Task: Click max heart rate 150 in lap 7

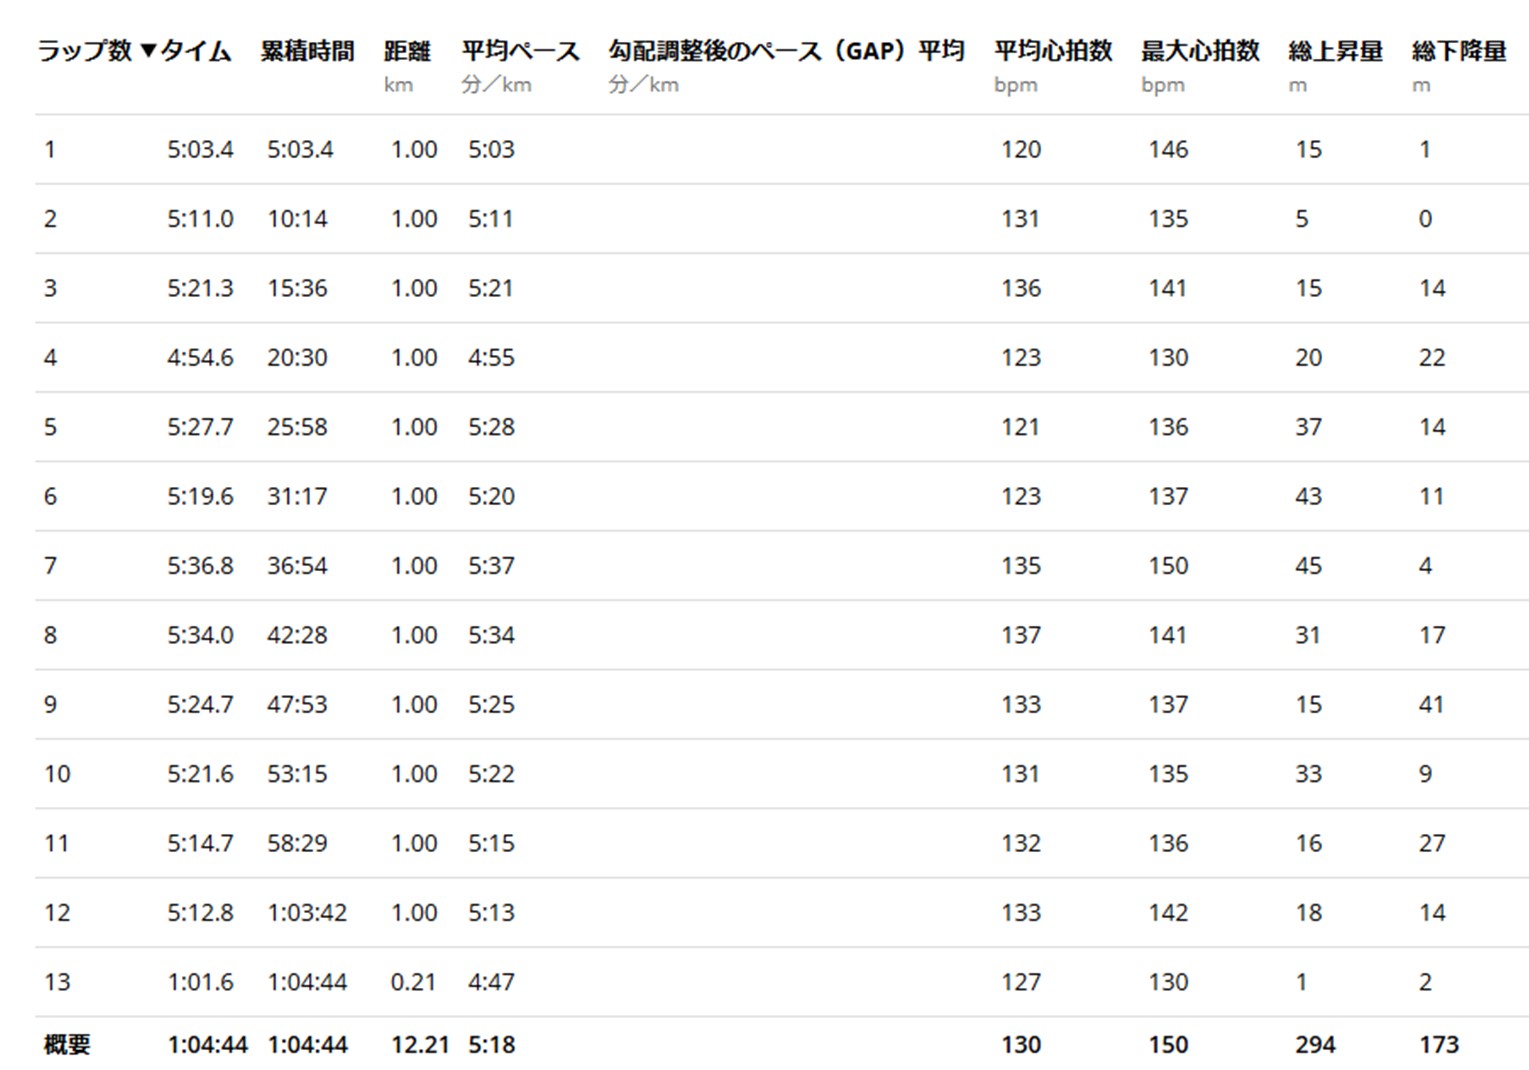Action: (1168, 566)
